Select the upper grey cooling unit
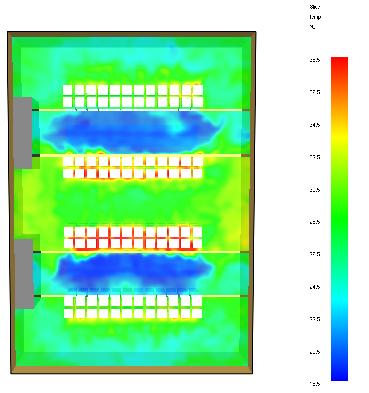This screenshot has height=393, width=369. (x=23, y=133)
